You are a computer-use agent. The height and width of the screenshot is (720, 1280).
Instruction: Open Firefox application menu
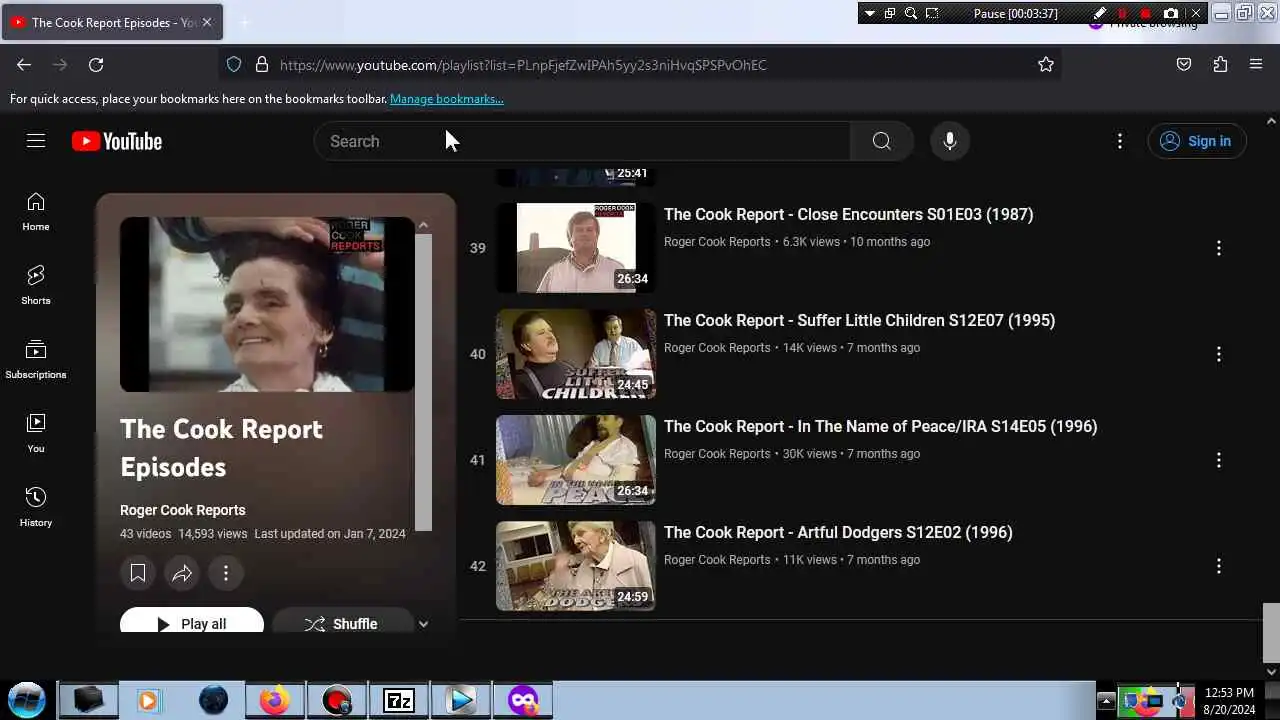click(1256, 65)
